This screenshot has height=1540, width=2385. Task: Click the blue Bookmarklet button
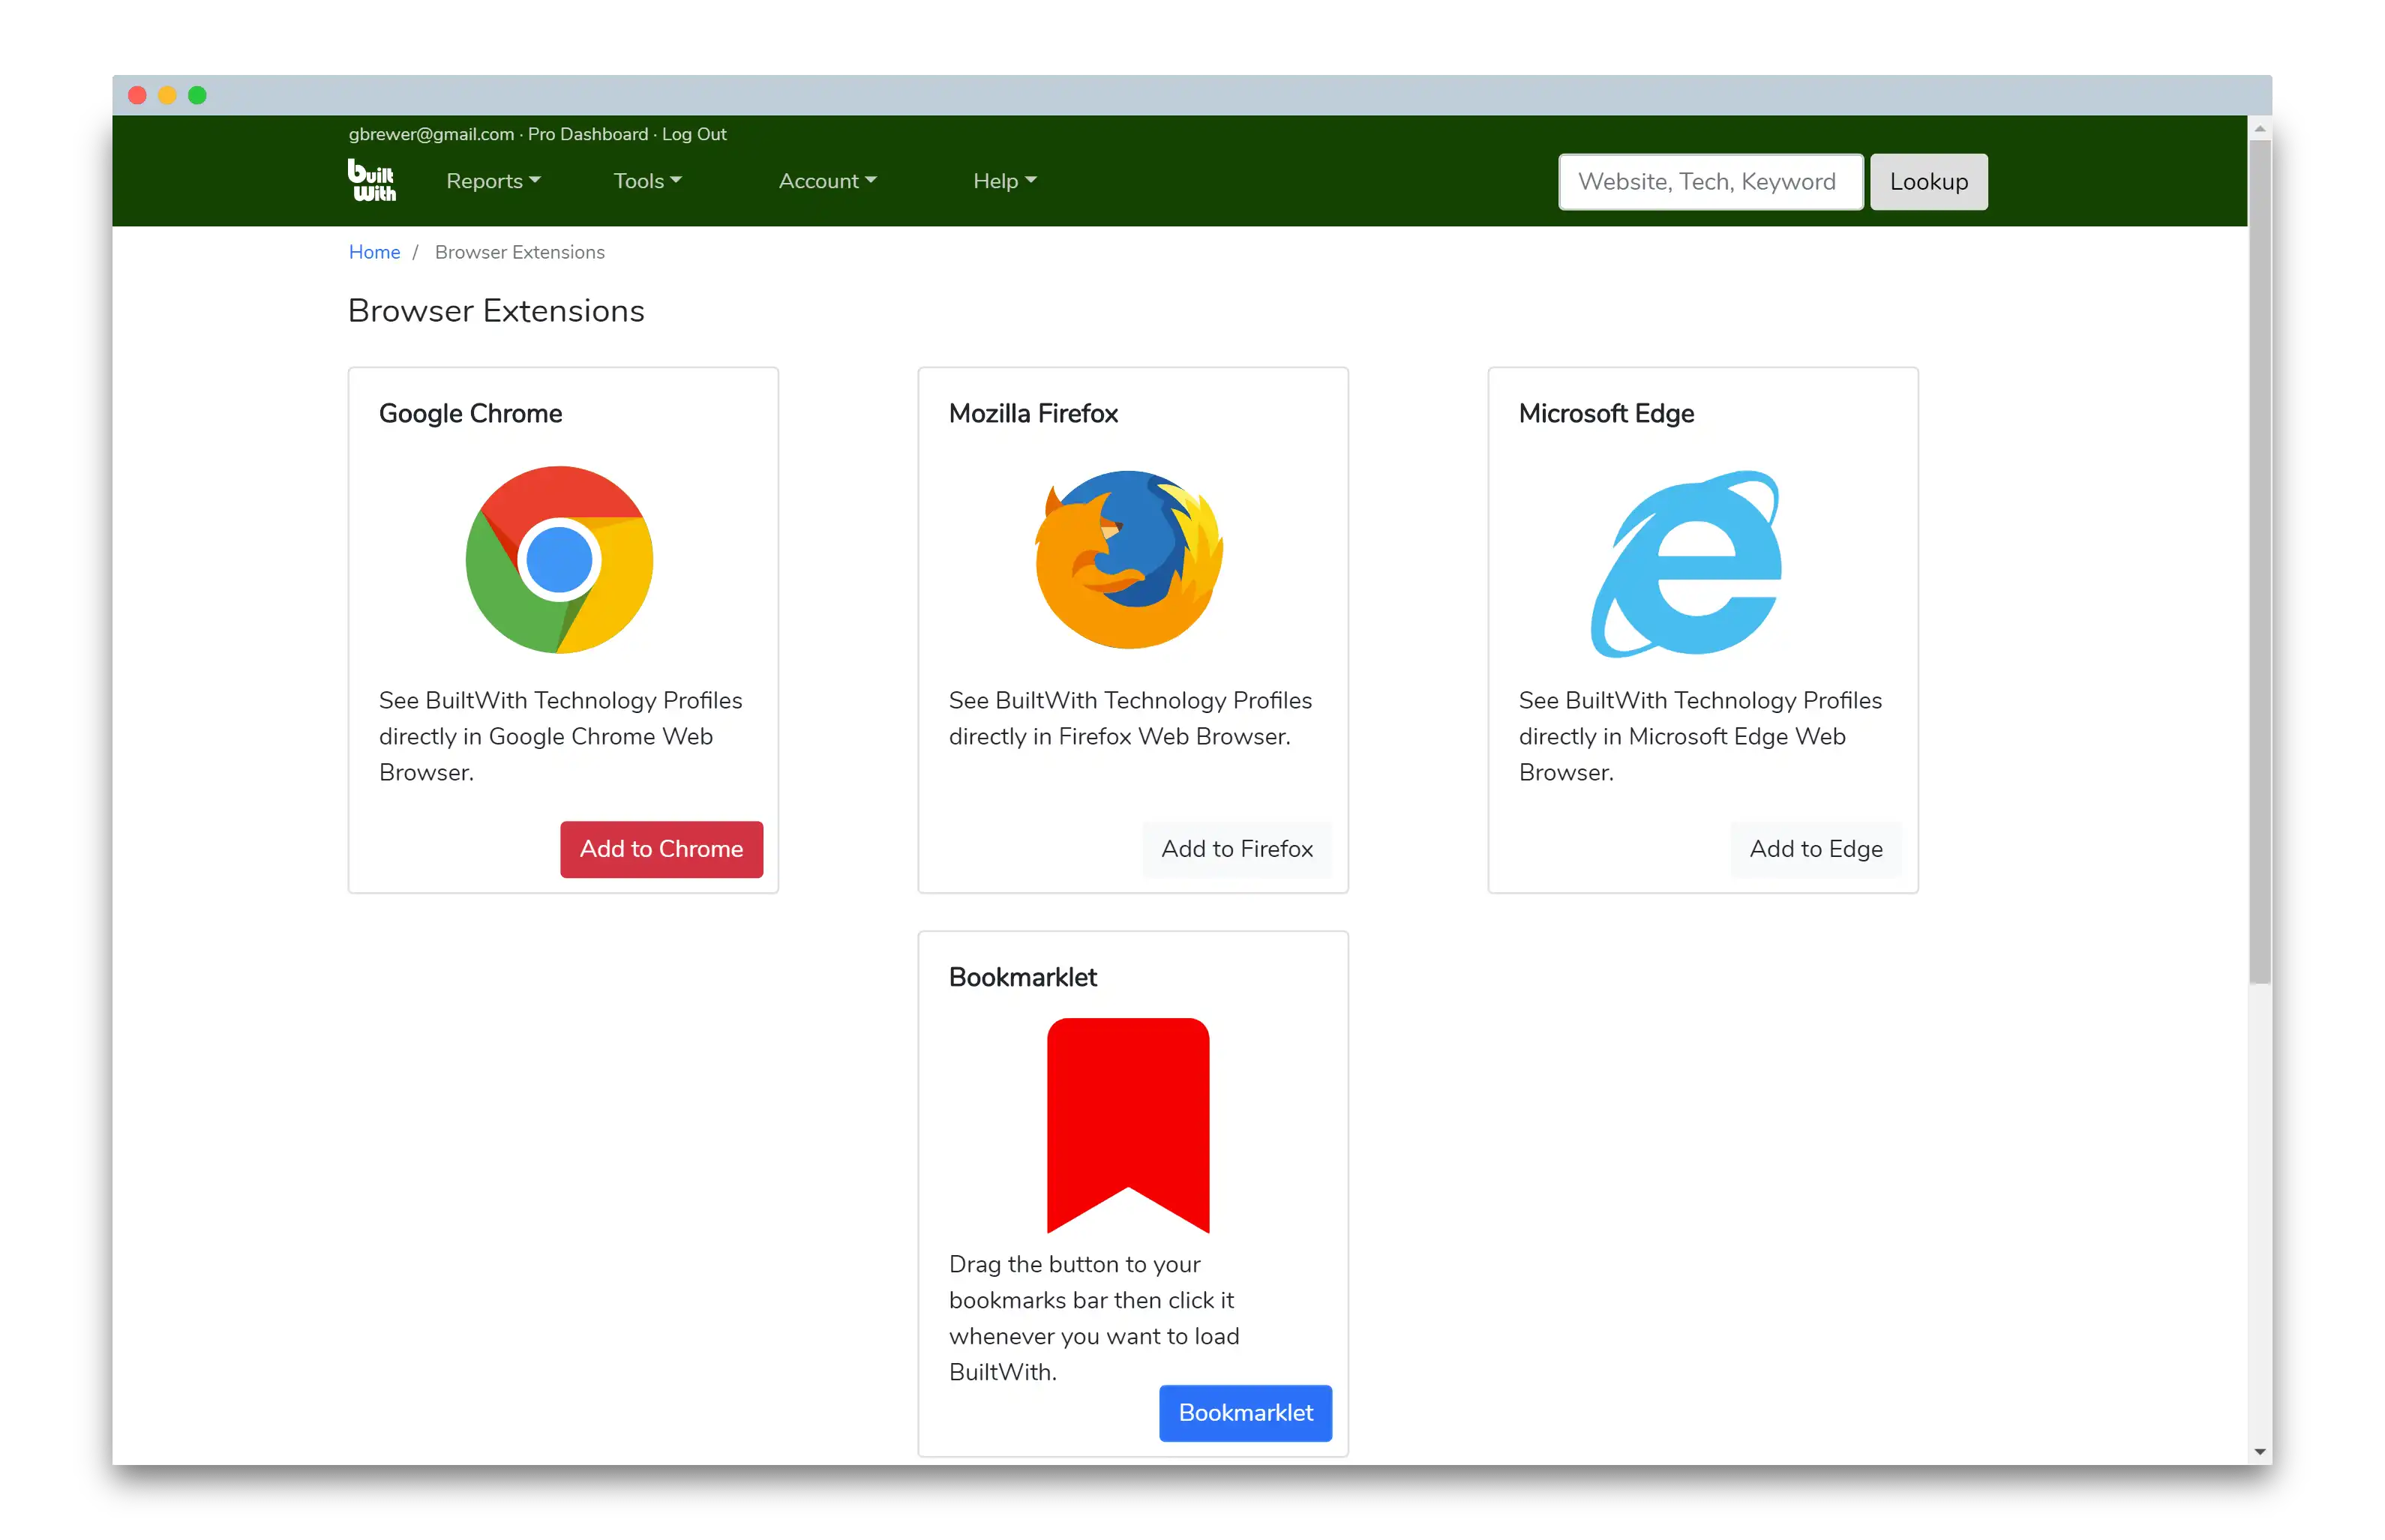coord(1245,1413)
